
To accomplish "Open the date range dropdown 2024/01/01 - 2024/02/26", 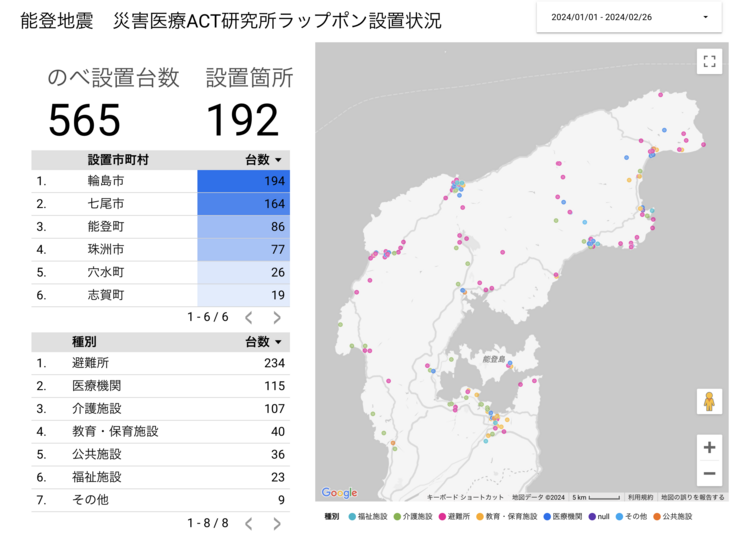I will (629, 17).
